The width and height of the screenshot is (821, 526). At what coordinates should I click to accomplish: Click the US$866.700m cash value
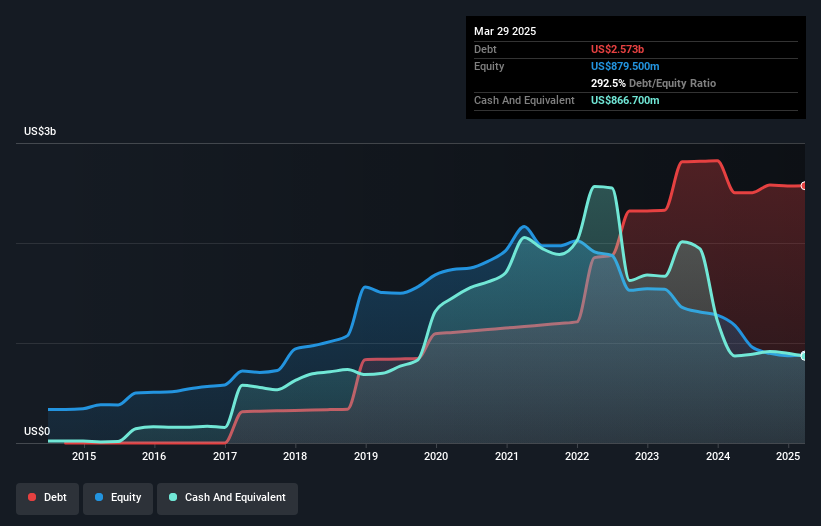[625, 100]
